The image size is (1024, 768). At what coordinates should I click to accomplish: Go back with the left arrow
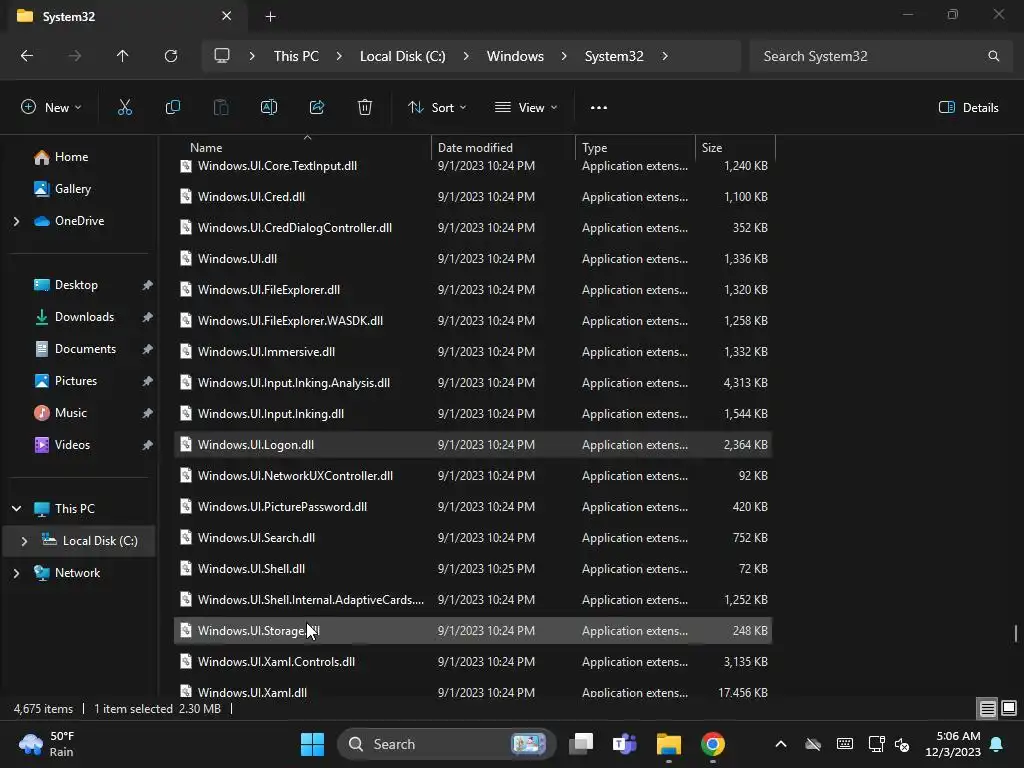pyautogui.click(x=27, y=56)
